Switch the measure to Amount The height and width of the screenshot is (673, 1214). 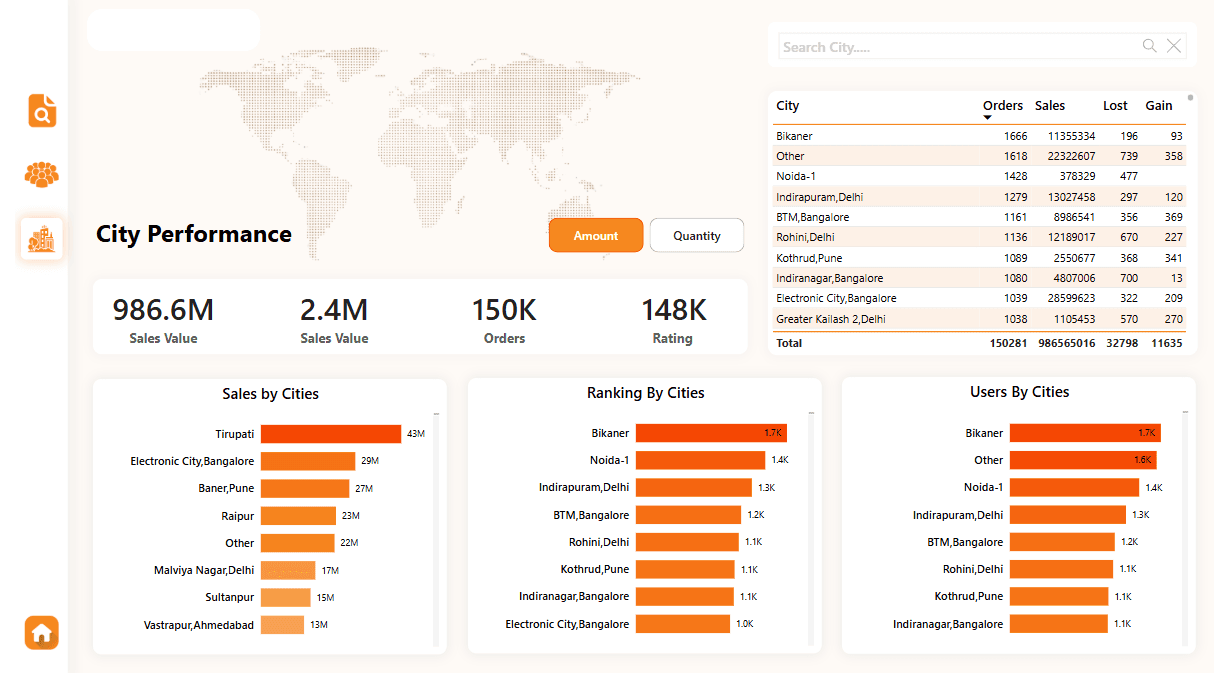point(595,236)
